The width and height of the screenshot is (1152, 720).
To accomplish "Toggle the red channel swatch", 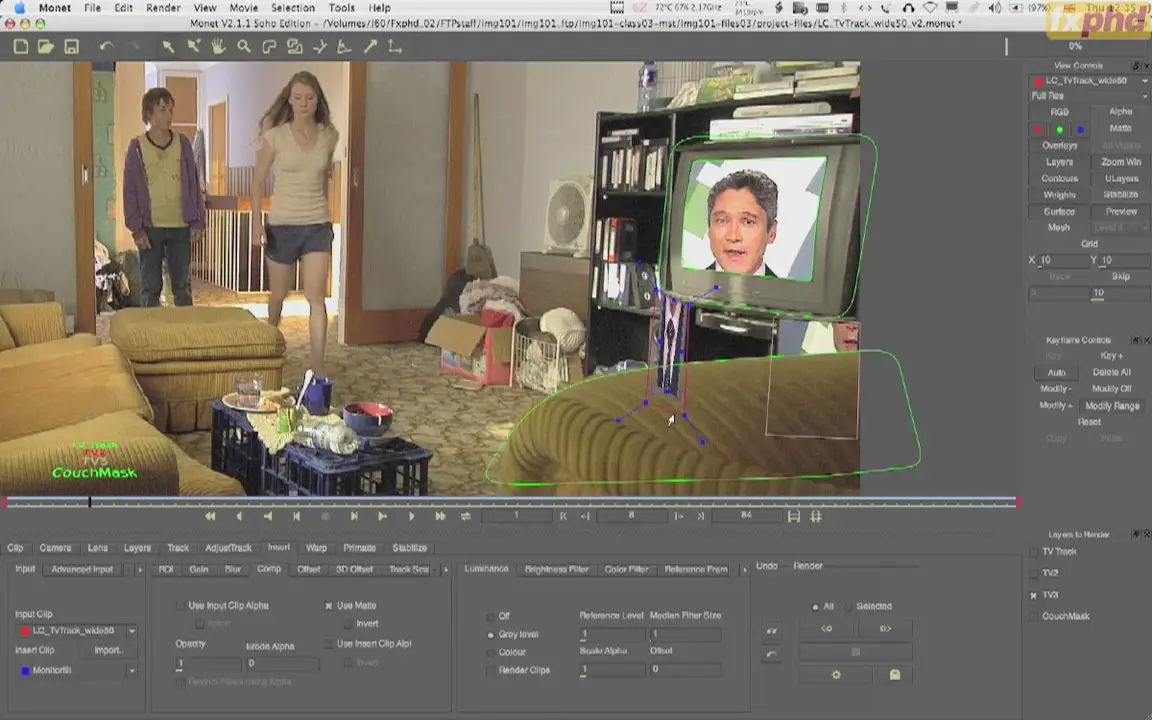I will pos(1038,130).
